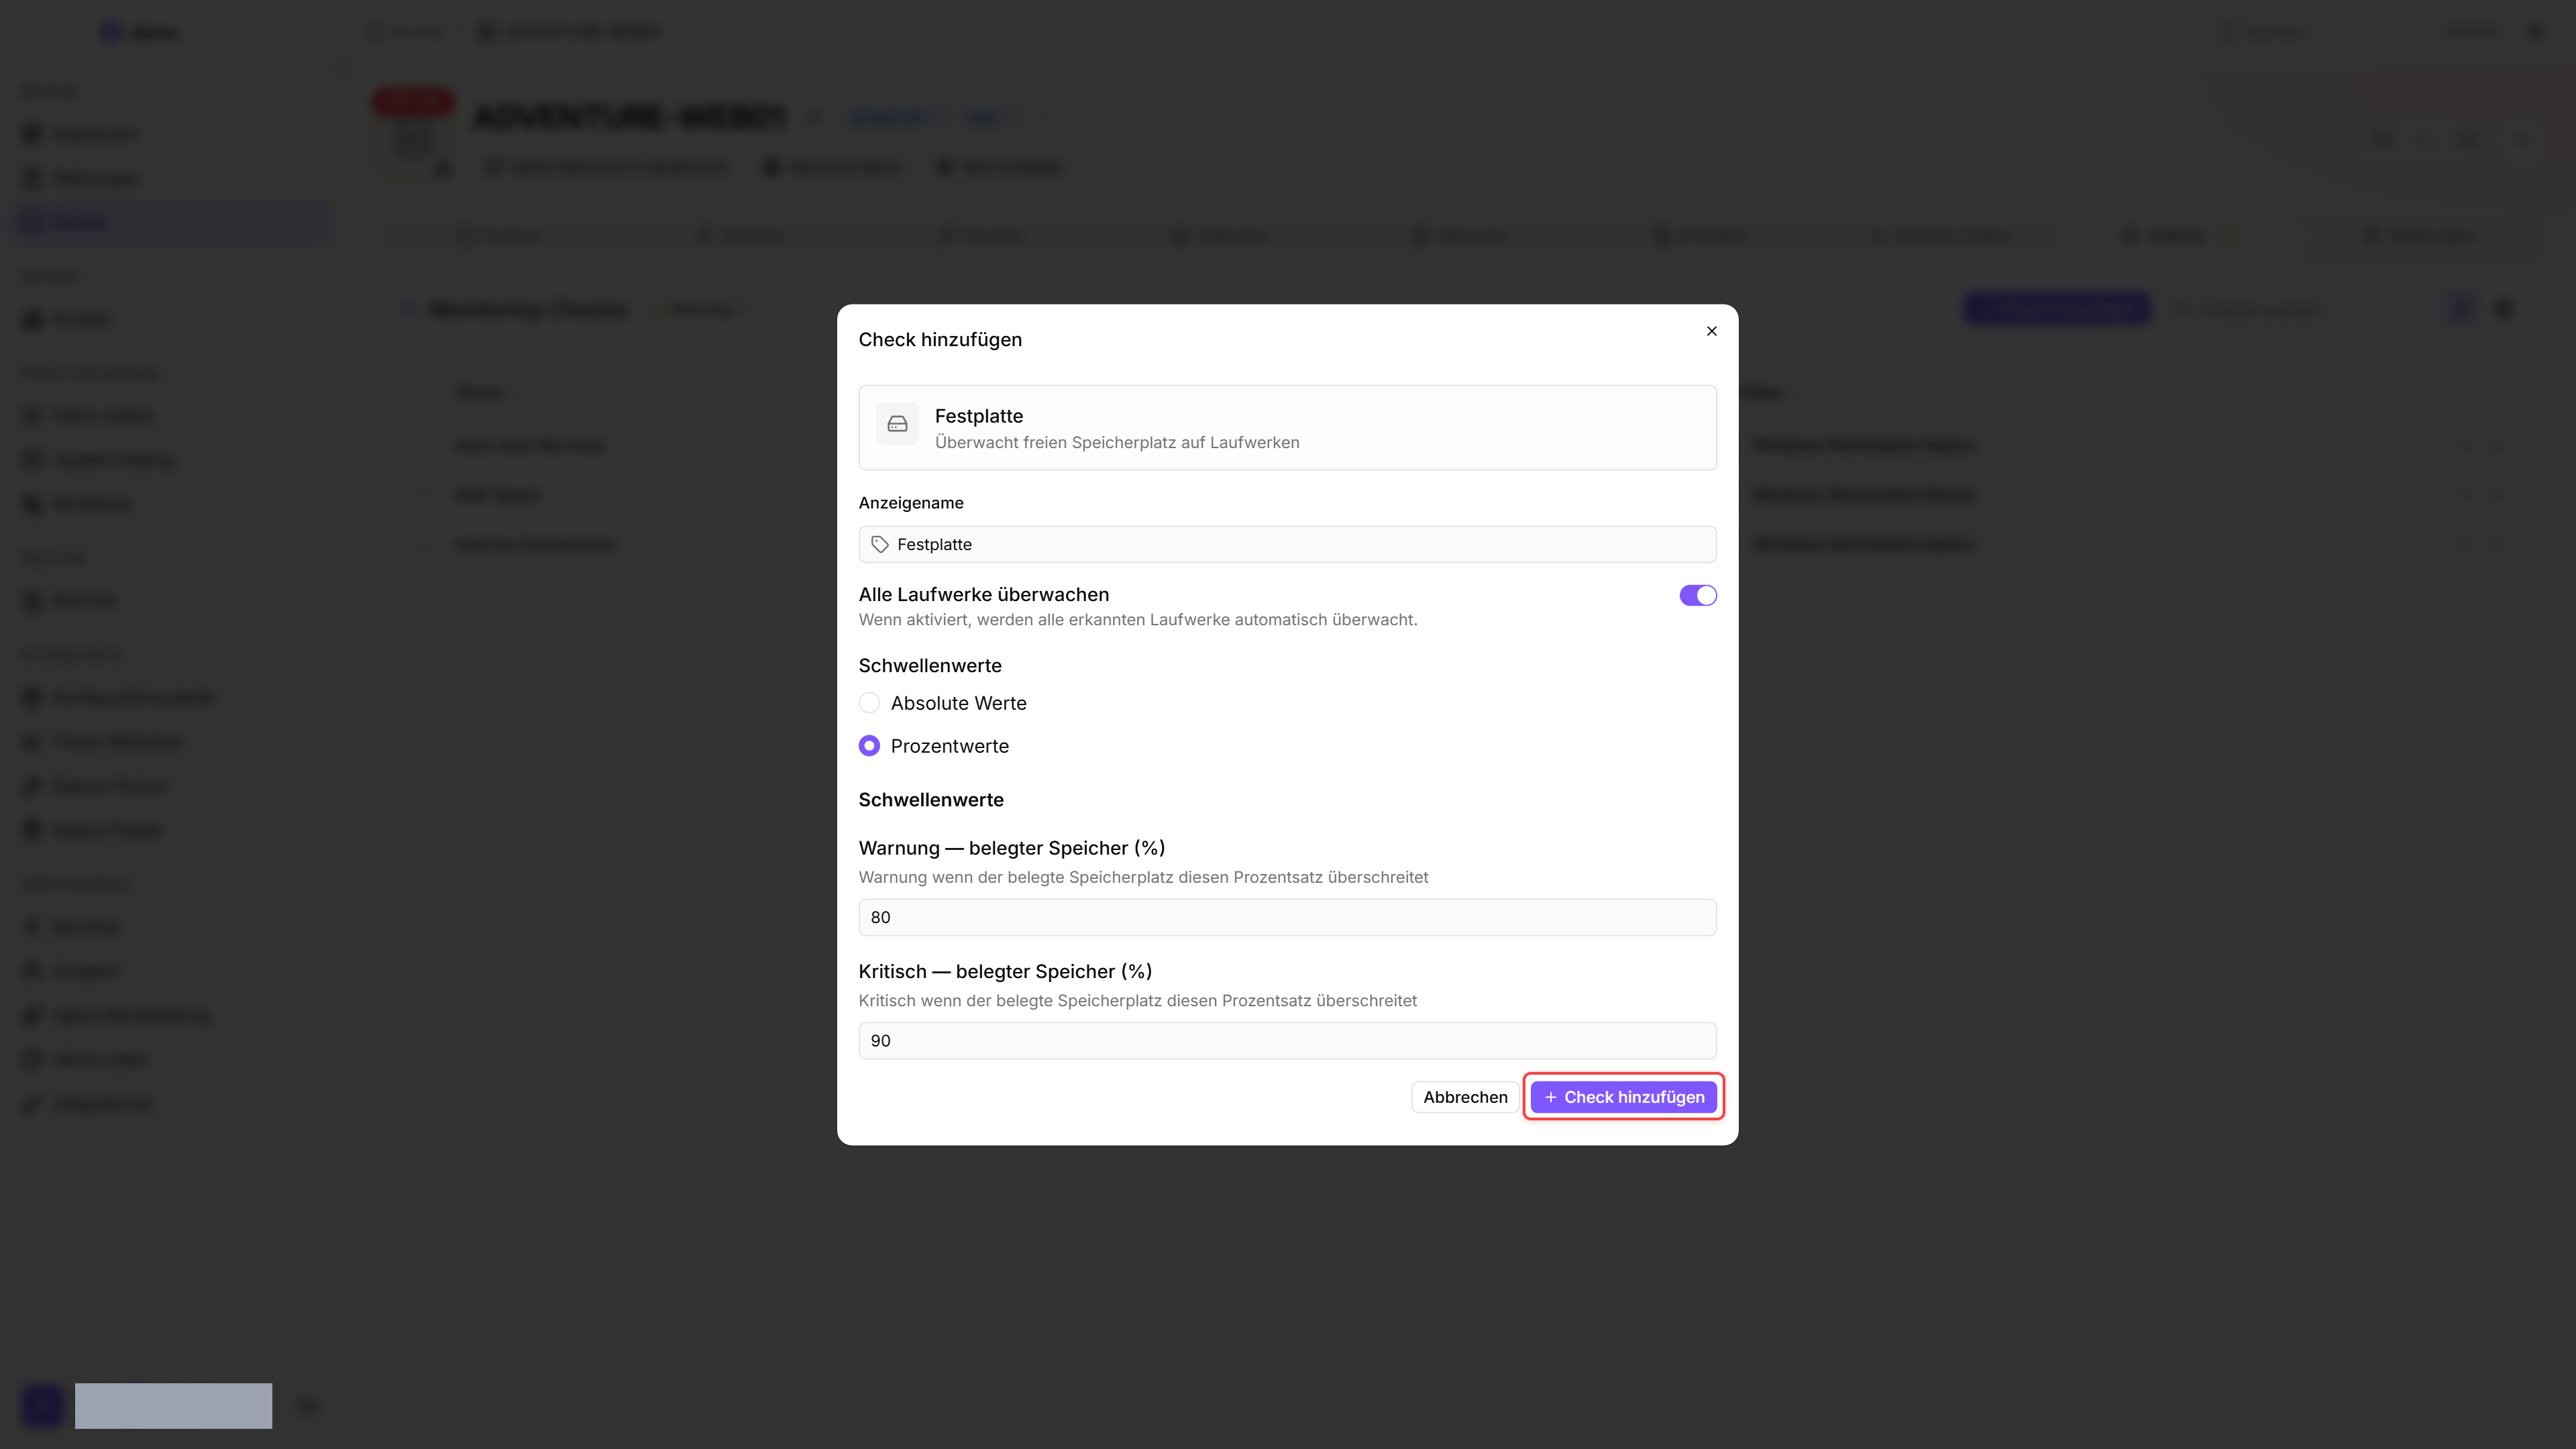The image size is (2576, 1449).
Task: Open the Checks tab
Action: click(2176, 236)
